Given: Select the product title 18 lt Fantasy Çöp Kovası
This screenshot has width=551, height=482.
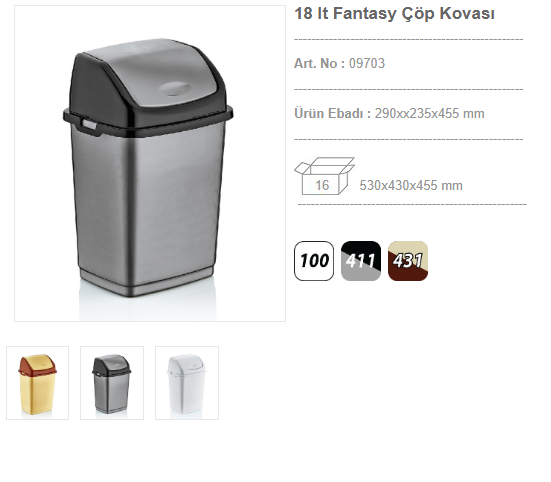Looking at the screenshot, I should [394, 14].
